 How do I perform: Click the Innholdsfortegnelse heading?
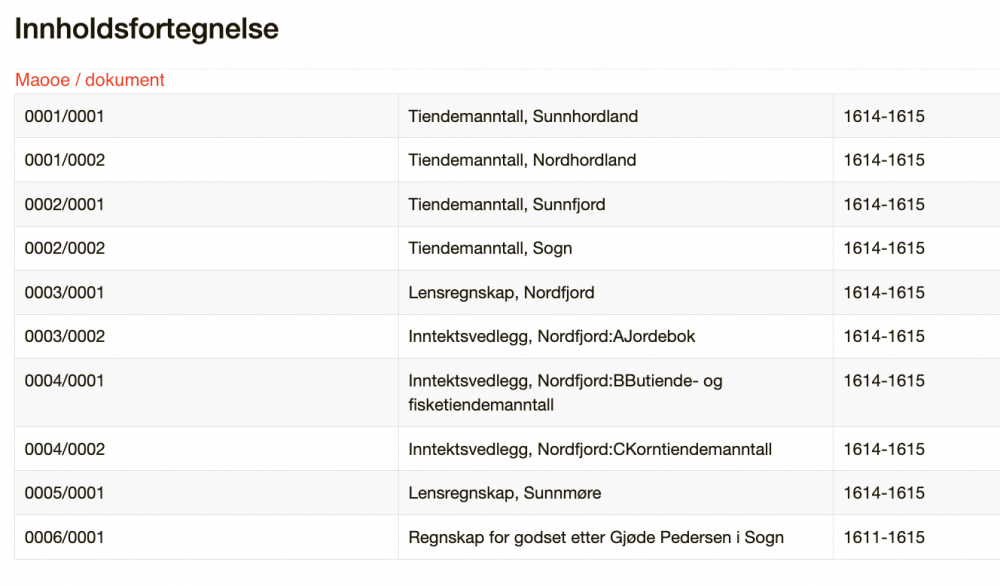coord(146,29)
